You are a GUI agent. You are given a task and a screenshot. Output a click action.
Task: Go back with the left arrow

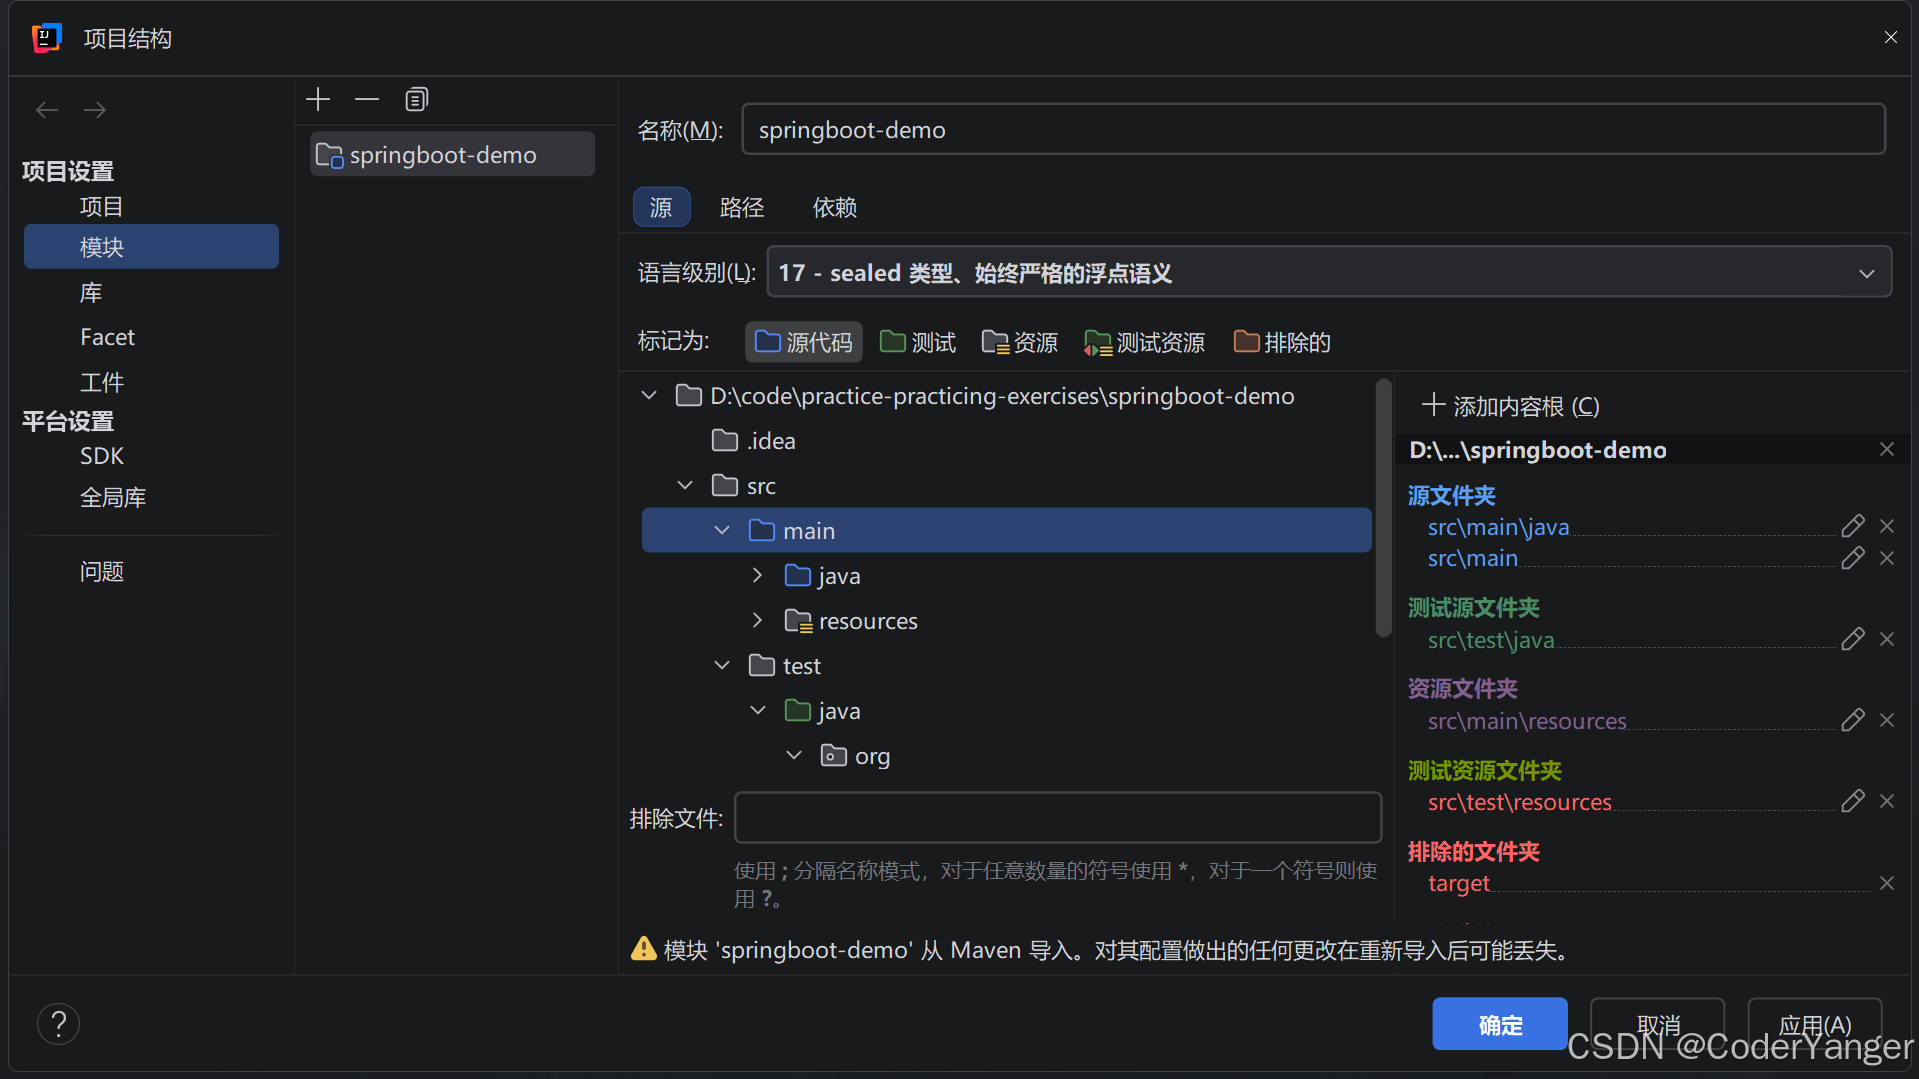click(x=47, y=110)
